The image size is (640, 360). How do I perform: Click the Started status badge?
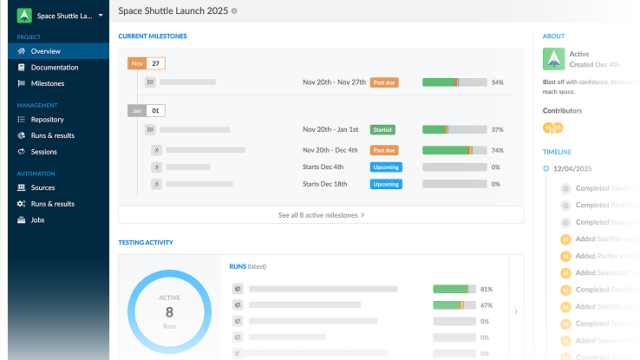click(382, 130)
